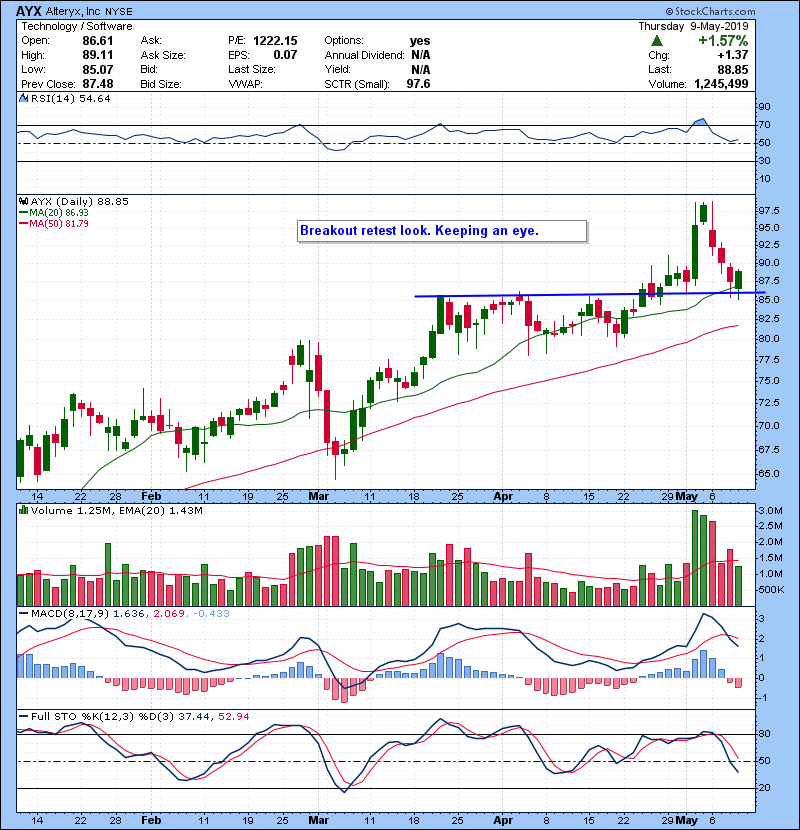Screen dimensions: 800x830
Task: Click the Volume 1.25M, EMA(20) 1.43M label
Action: click(x=116, y=511)
